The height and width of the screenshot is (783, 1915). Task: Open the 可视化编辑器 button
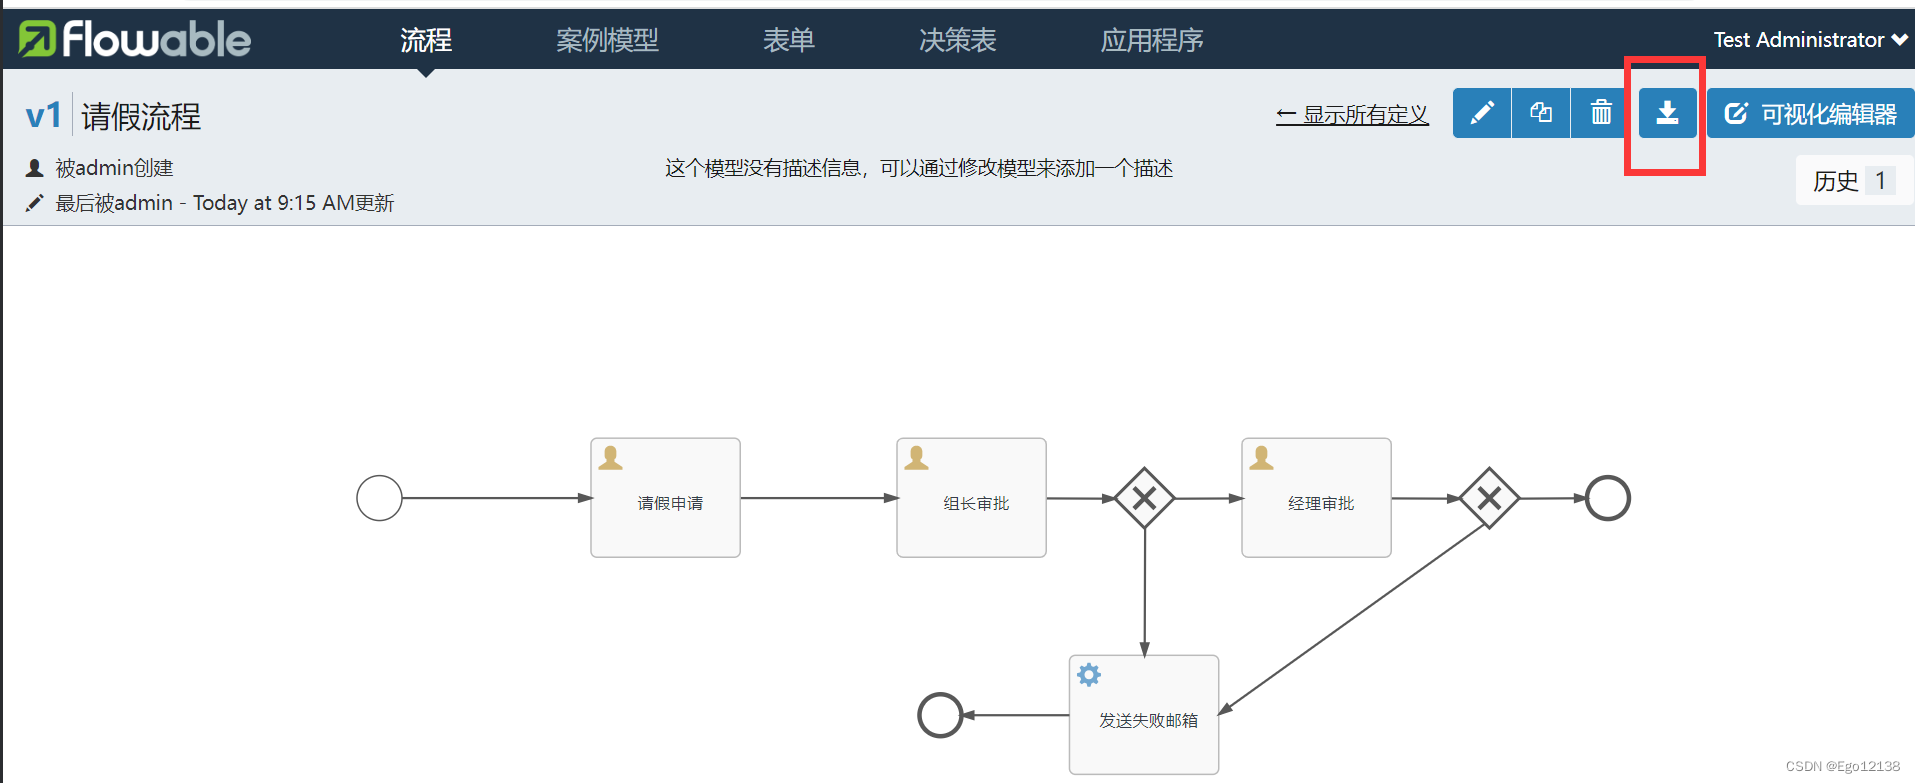click(1810, 113)
